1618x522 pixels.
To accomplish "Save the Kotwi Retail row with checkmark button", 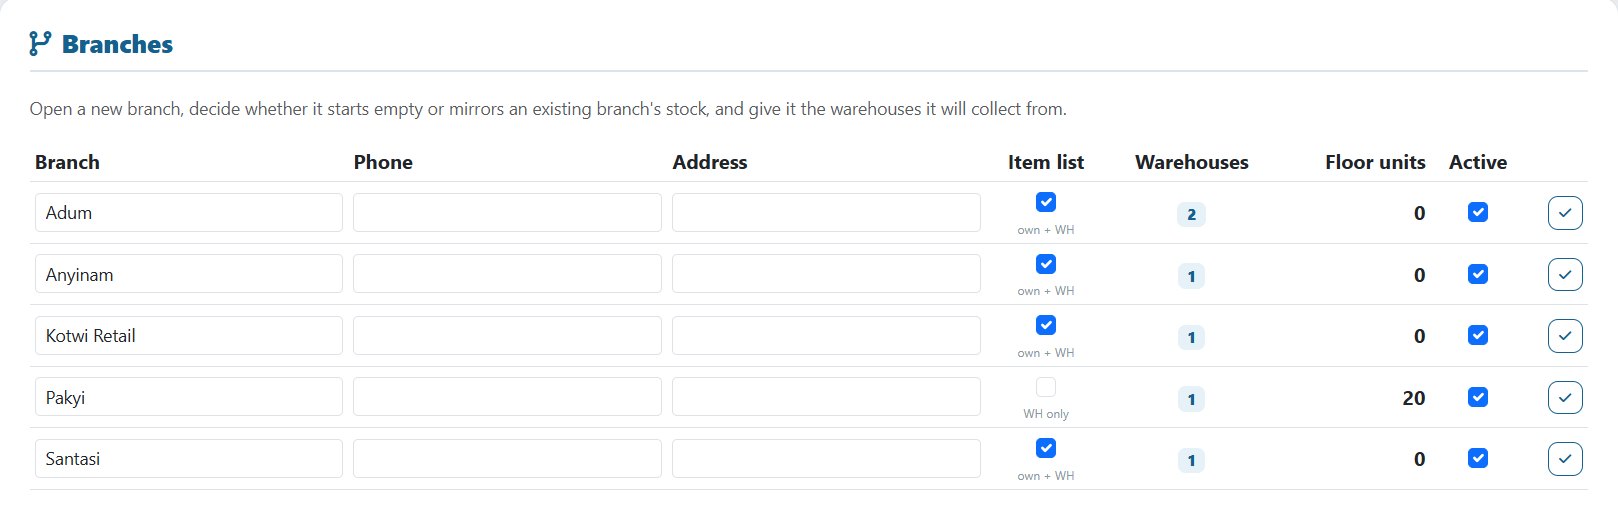I will pos(1565,336).
